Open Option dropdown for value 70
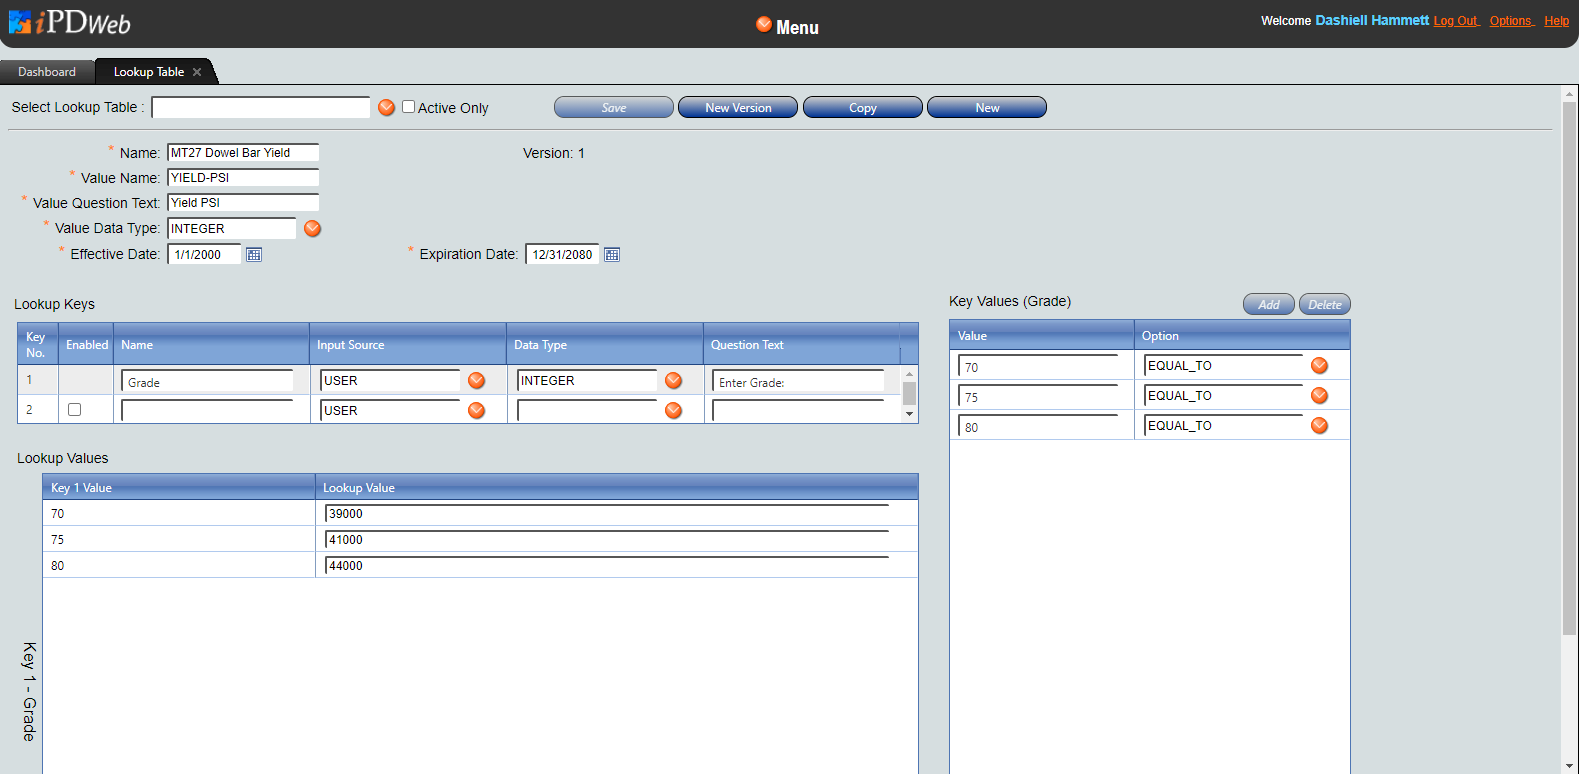 coord(1320,366)
